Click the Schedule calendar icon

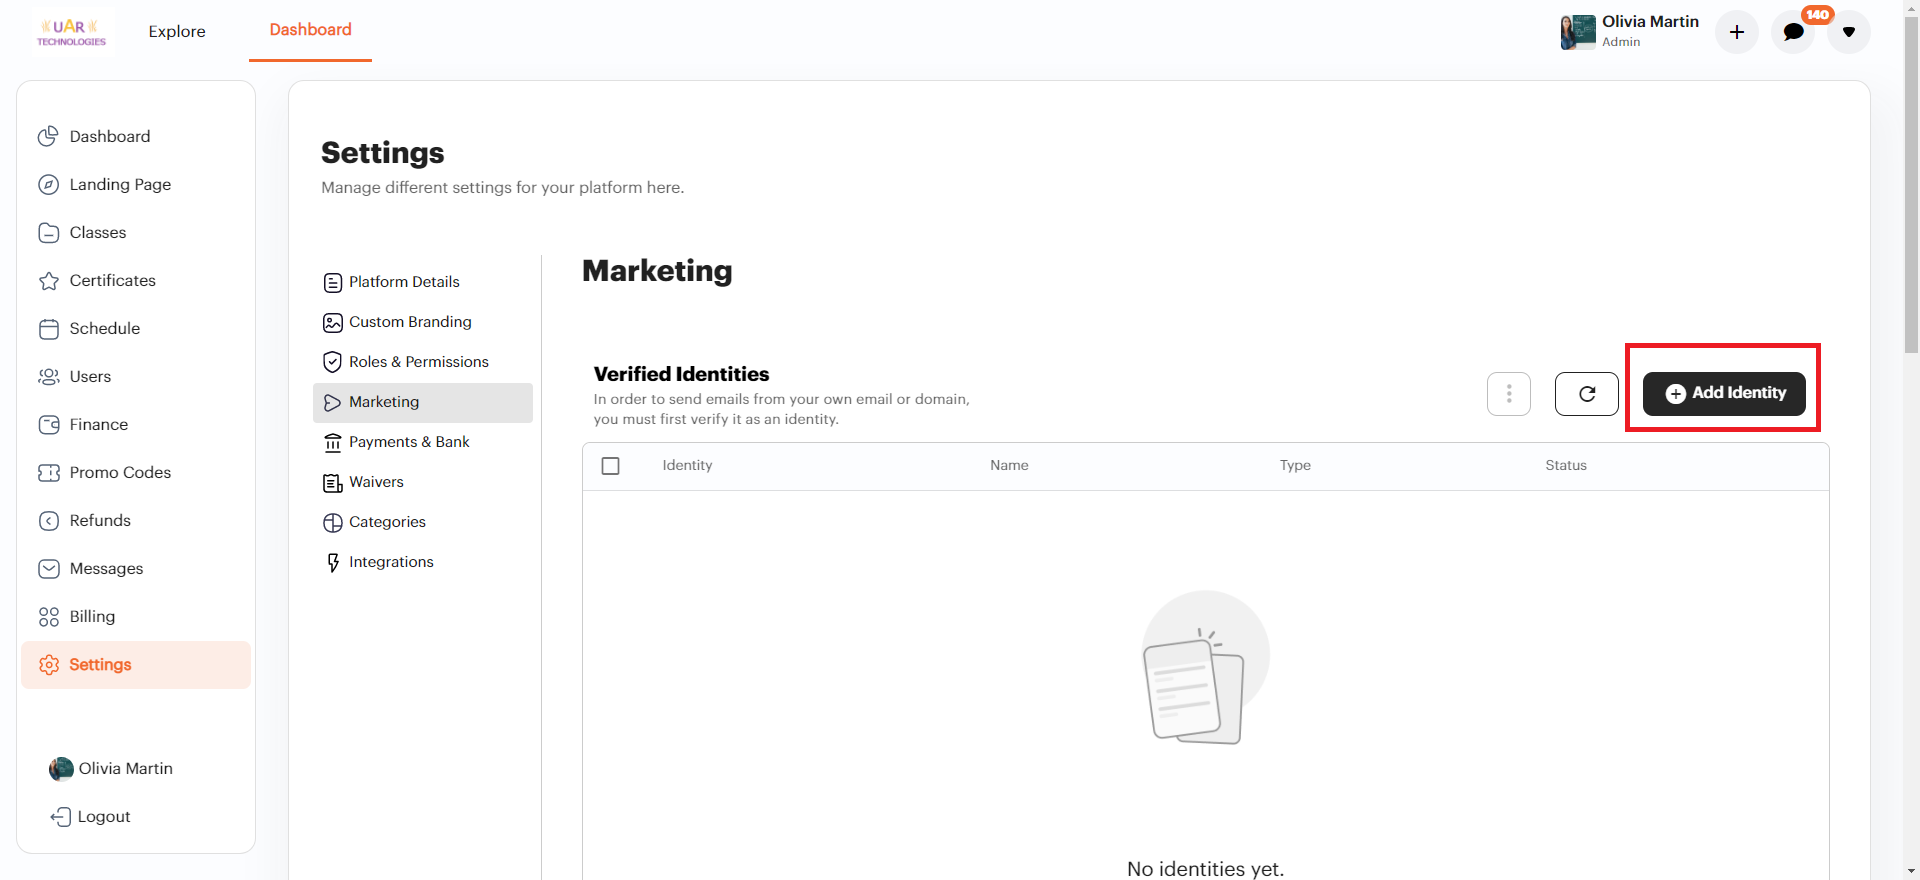[48, 328]
